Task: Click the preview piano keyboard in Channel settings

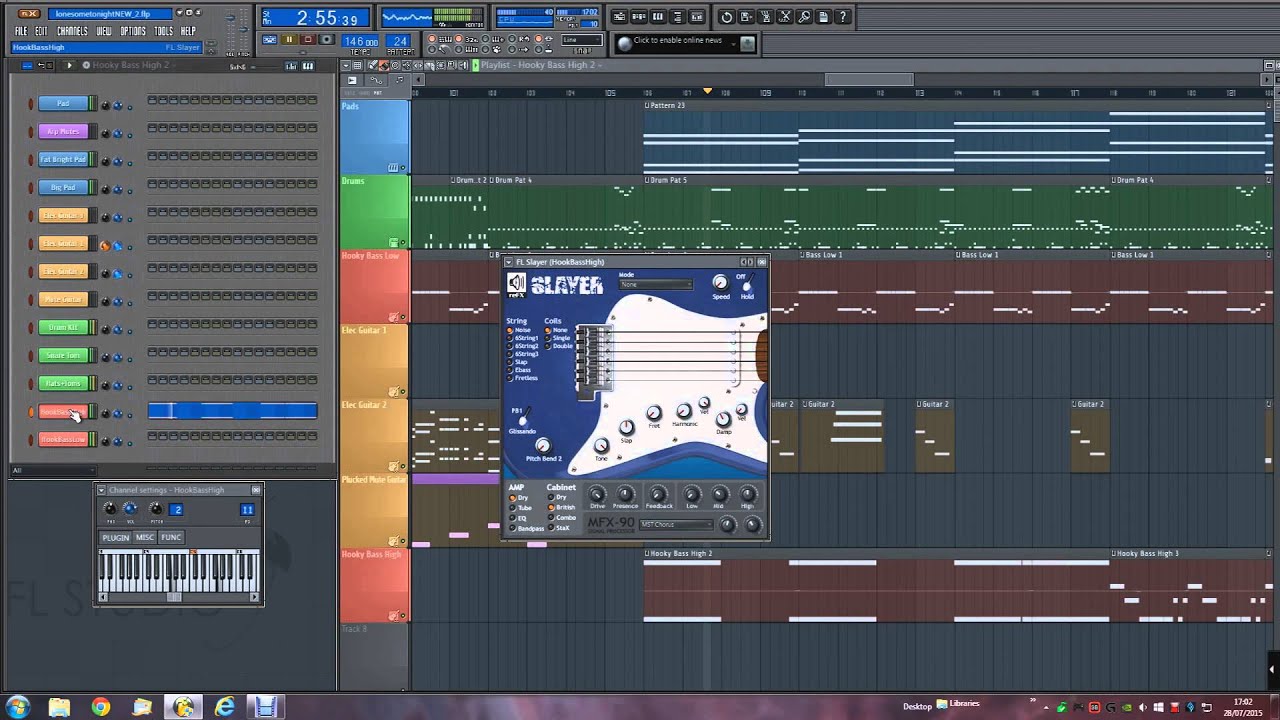Action: [179, 572]
